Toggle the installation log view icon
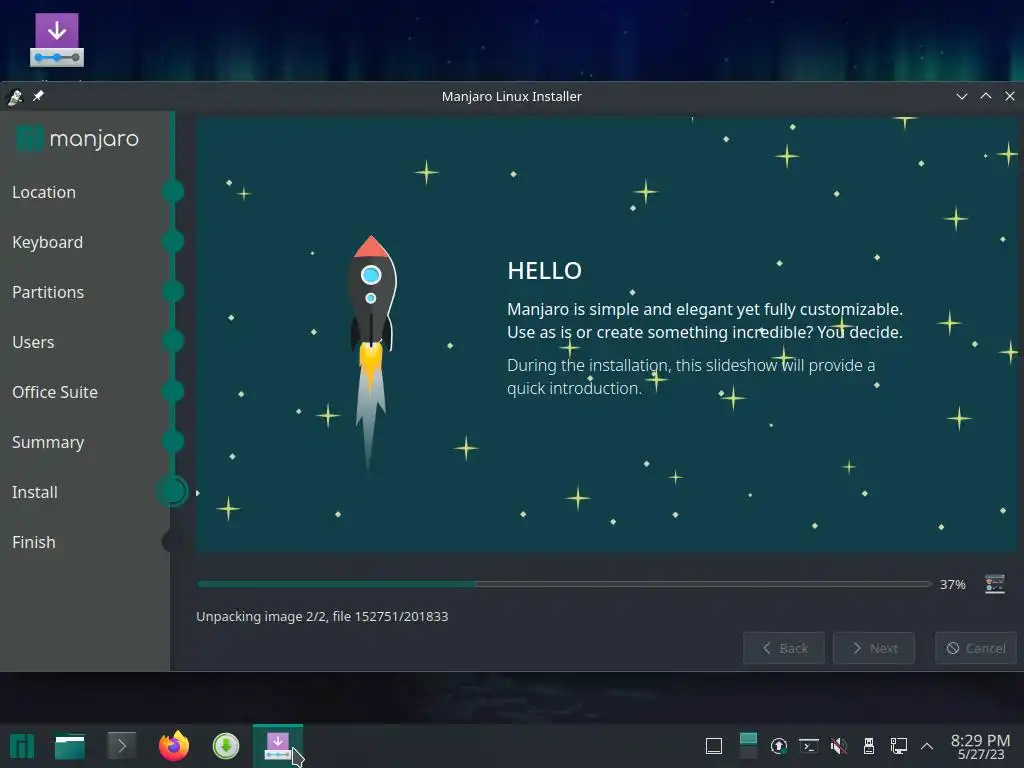The width and height of the screenshot is (1024, 768). [x=995, y=584]
